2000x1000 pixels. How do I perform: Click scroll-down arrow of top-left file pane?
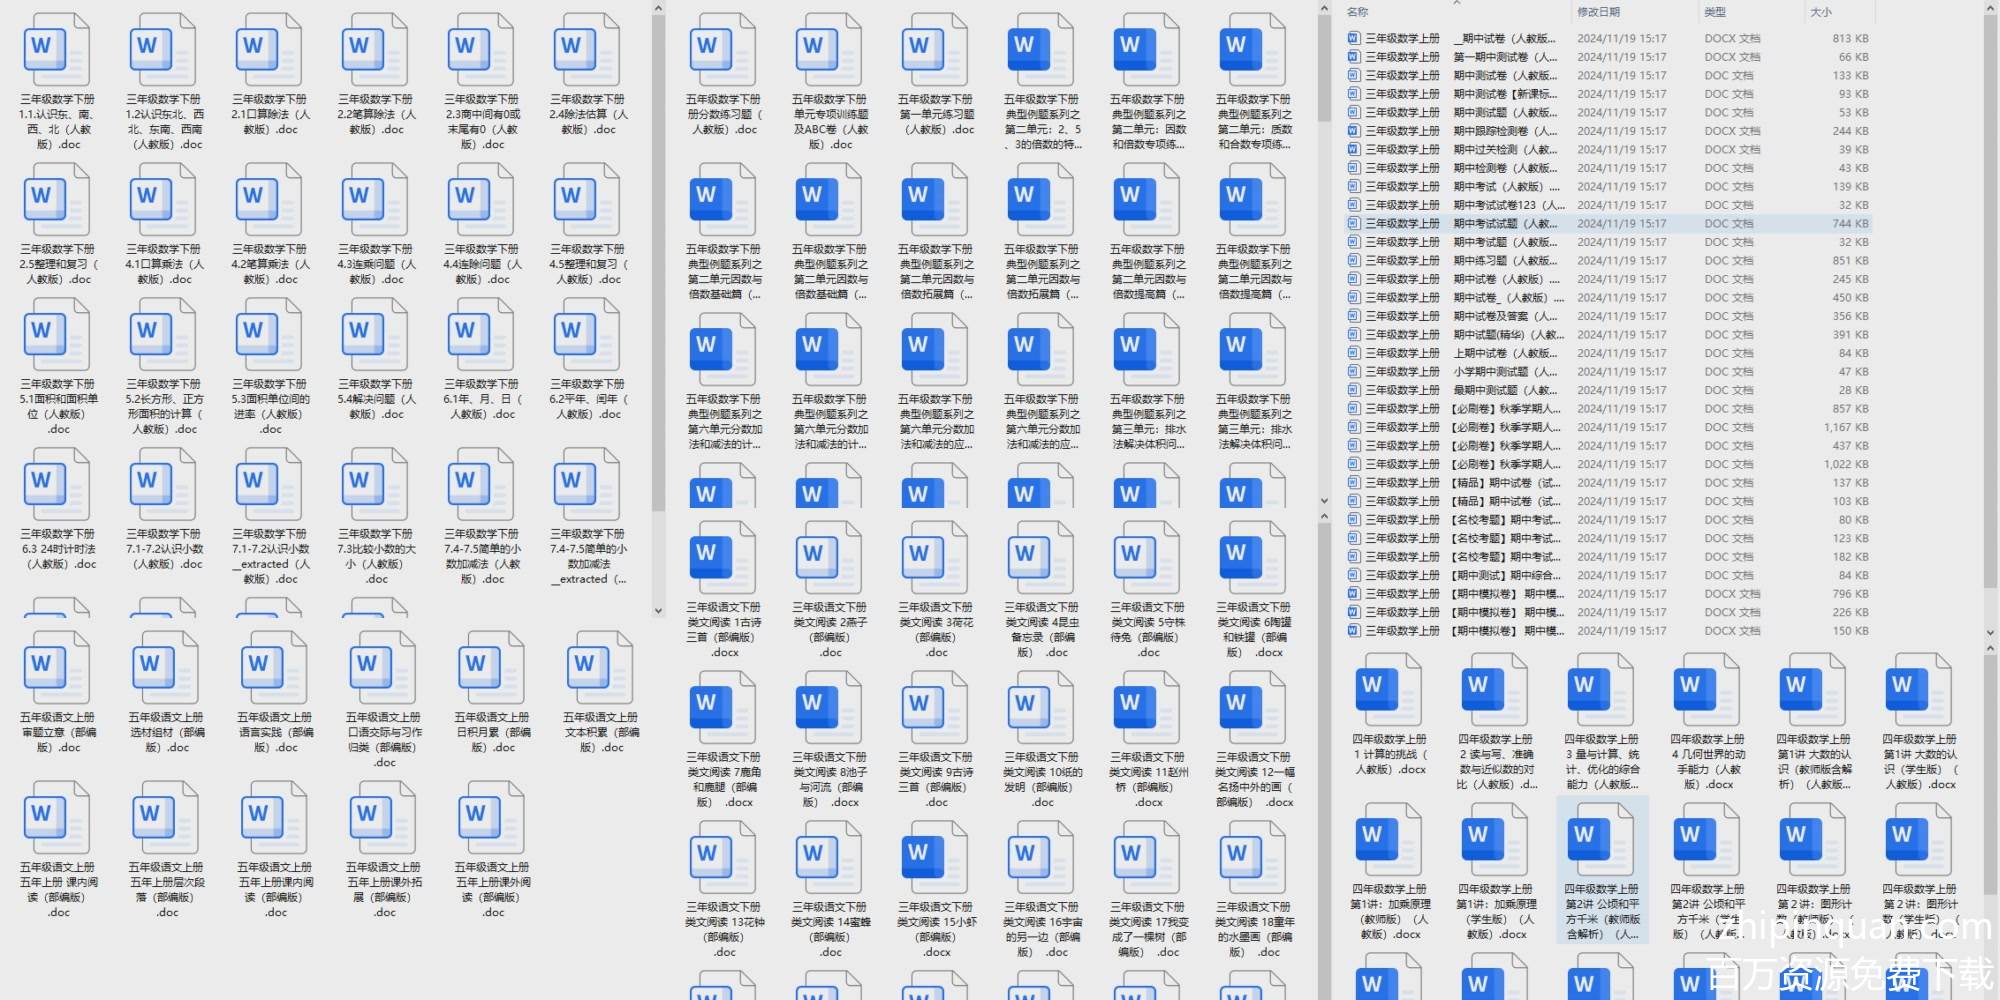pos(658,610)
